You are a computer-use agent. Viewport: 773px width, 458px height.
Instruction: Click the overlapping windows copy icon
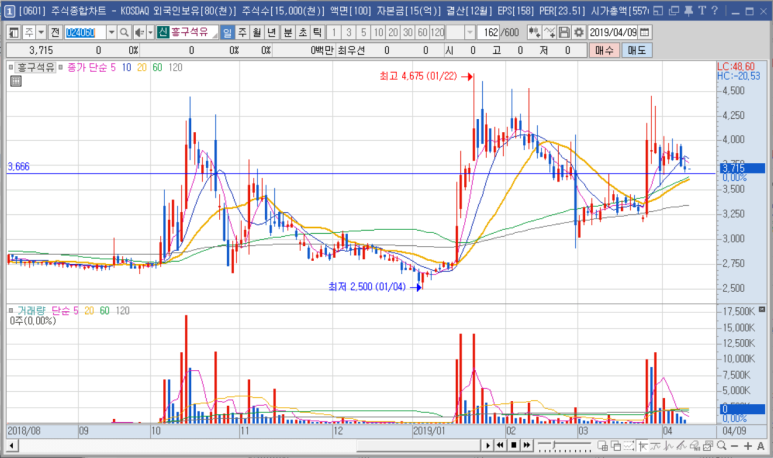616,446
